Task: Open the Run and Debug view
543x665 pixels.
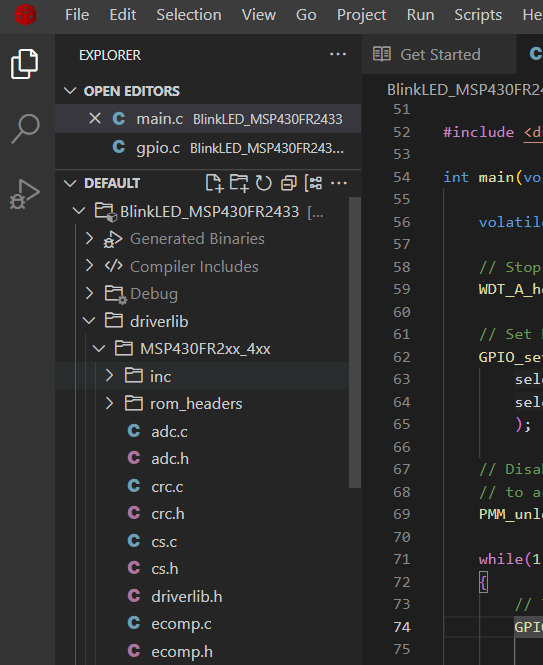Action: 25,194
